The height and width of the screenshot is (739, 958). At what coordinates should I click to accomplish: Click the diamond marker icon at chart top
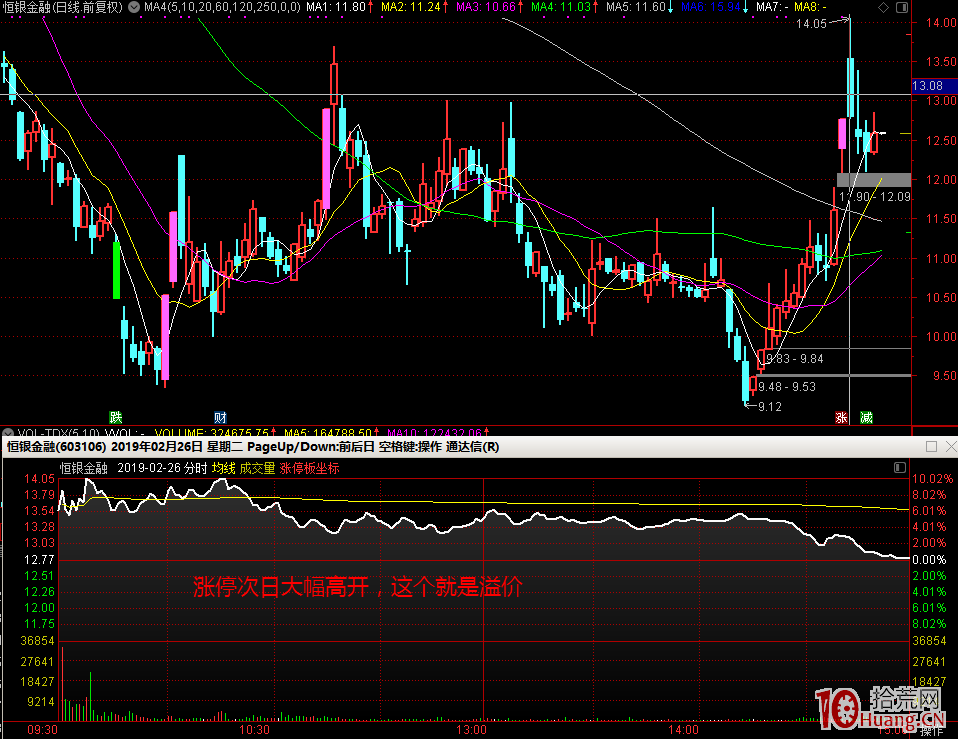[883, 7]
